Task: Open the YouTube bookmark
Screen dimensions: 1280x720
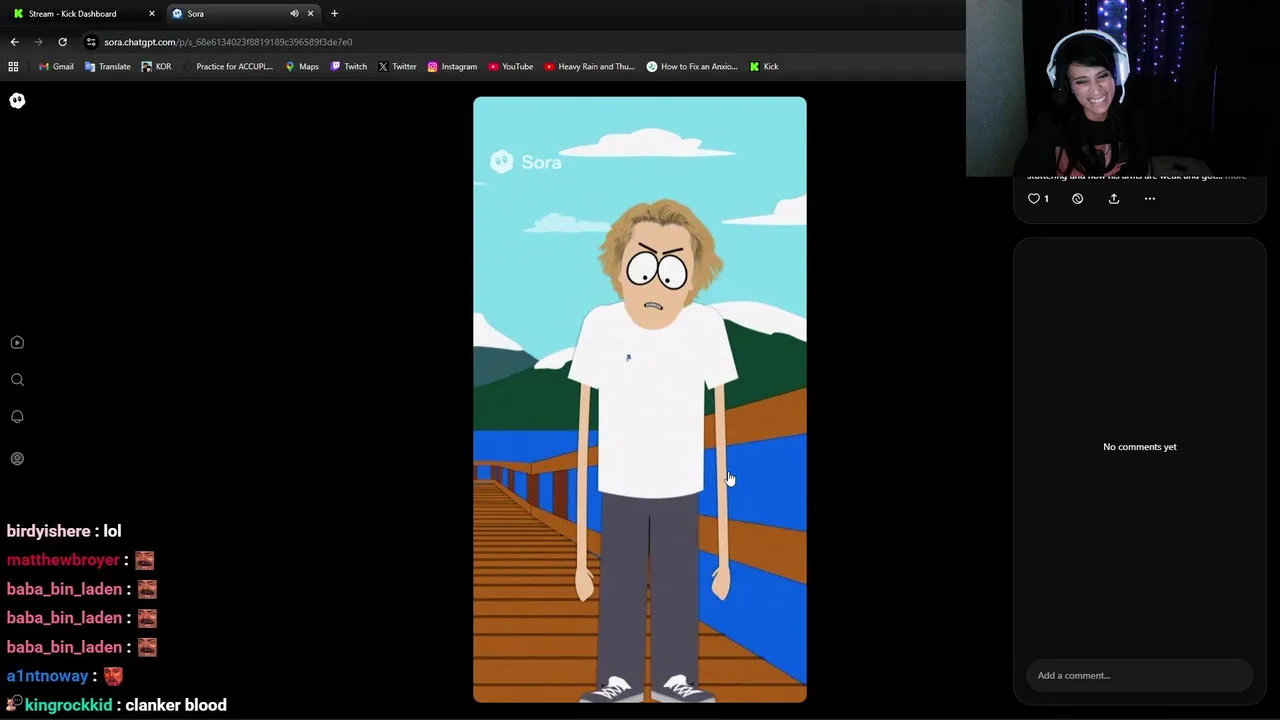Action: click(x=510, y=67)
